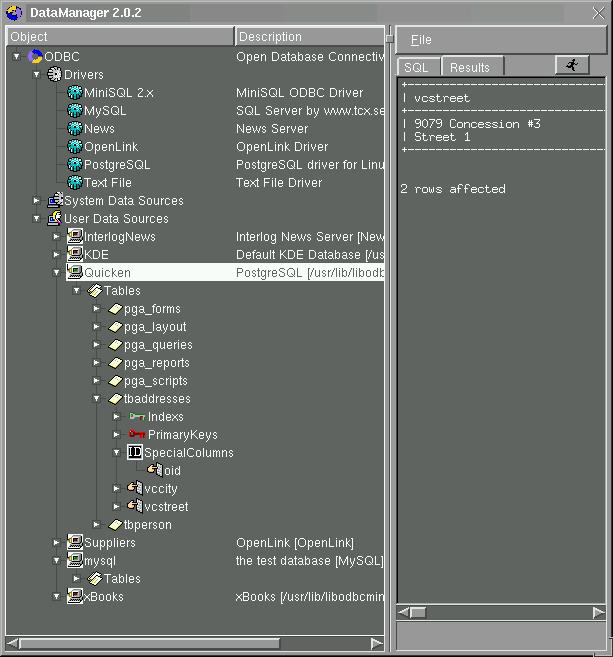Click the oid column icon

click(155, 470)
